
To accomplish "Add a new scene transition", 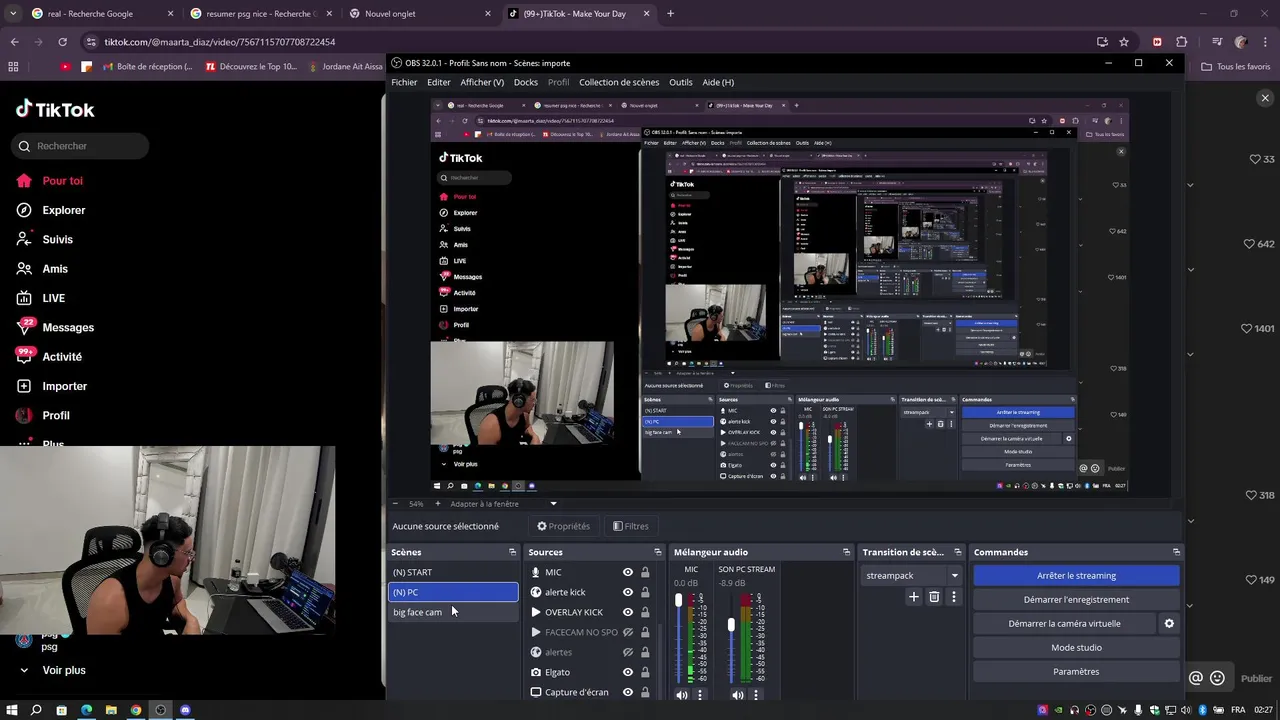I will [913, 597].
